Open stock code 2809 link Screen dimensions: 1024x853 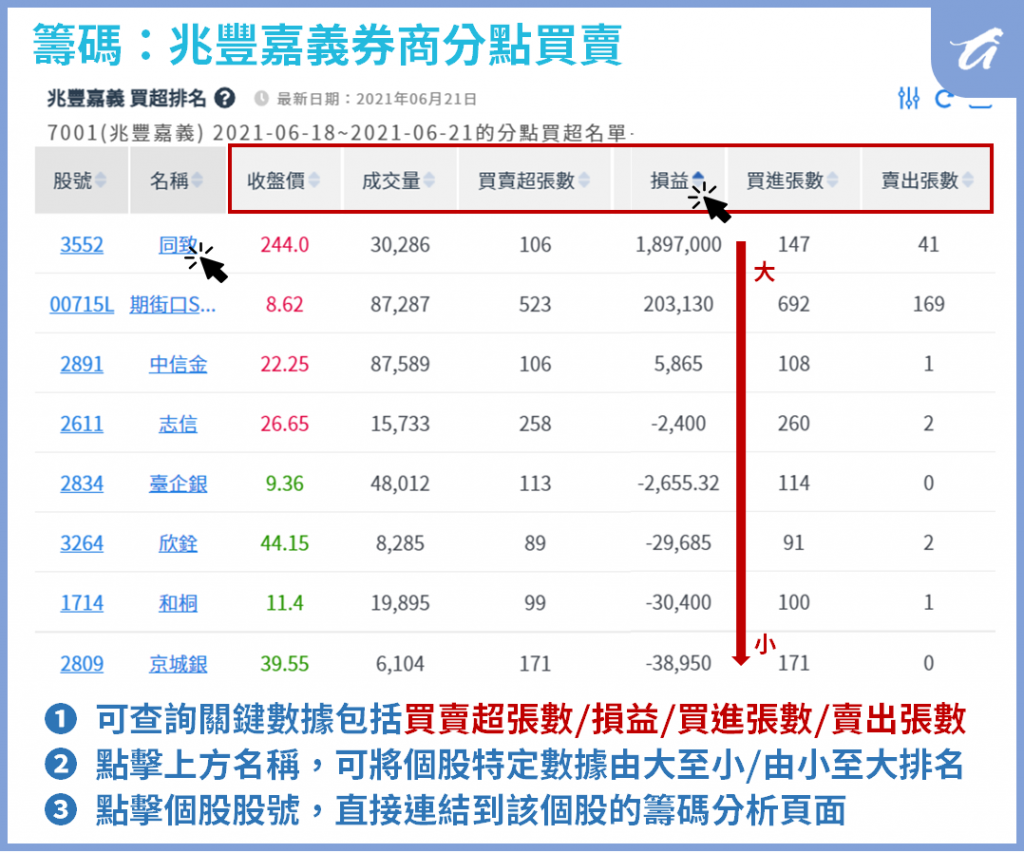82,664
